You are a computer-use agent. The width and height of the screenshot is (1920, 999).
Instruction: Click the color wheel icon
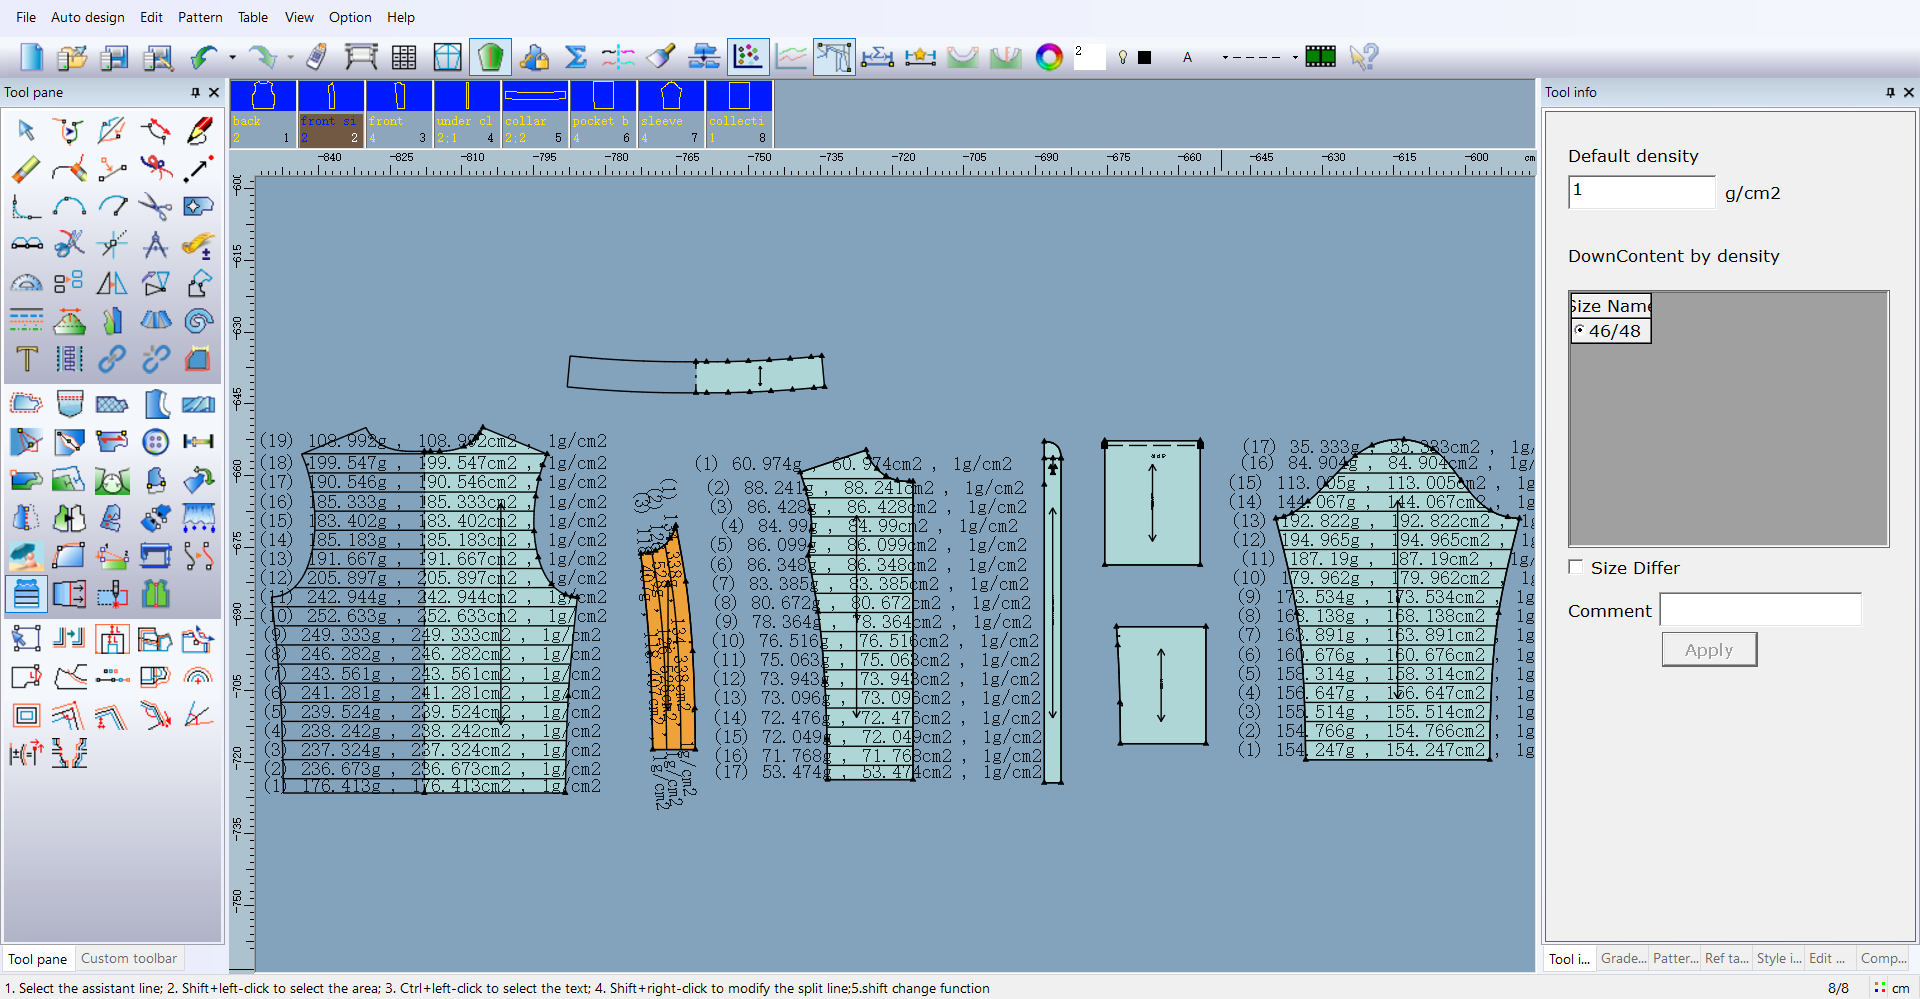1049,57
